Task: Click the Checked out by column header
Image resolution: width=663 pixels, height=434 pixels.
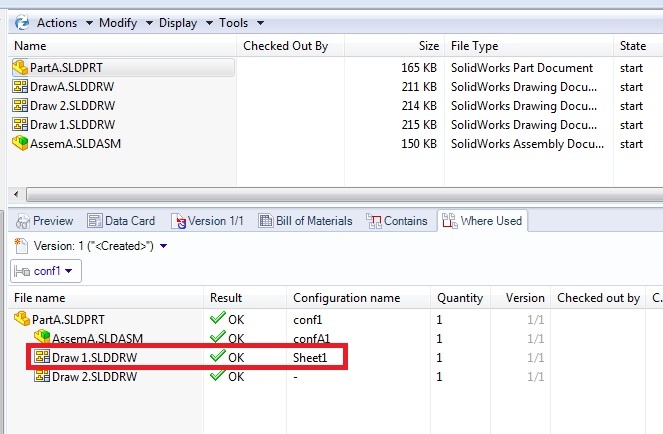Action: 598,298
